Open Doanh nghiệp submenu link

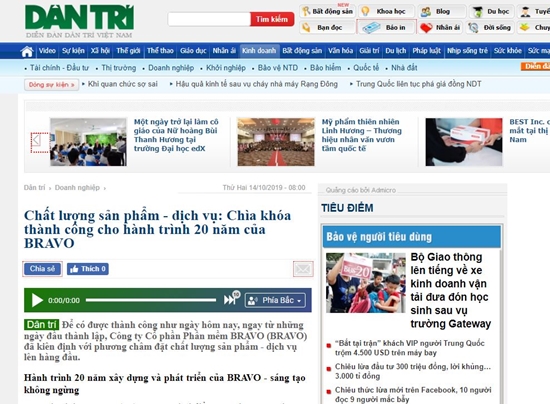171,68
